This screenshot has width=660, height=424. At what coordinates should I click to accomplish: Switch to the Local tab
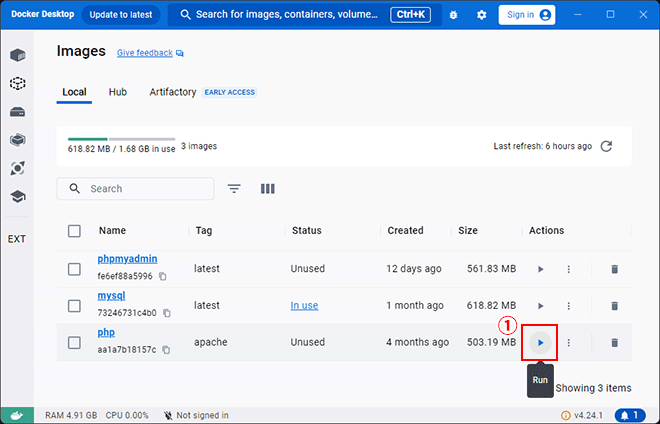tap(75, 92)
